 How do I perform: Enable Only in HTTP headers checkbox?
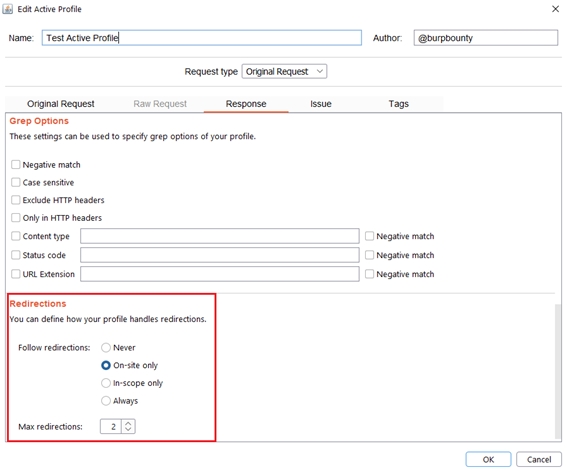[16, 218]
